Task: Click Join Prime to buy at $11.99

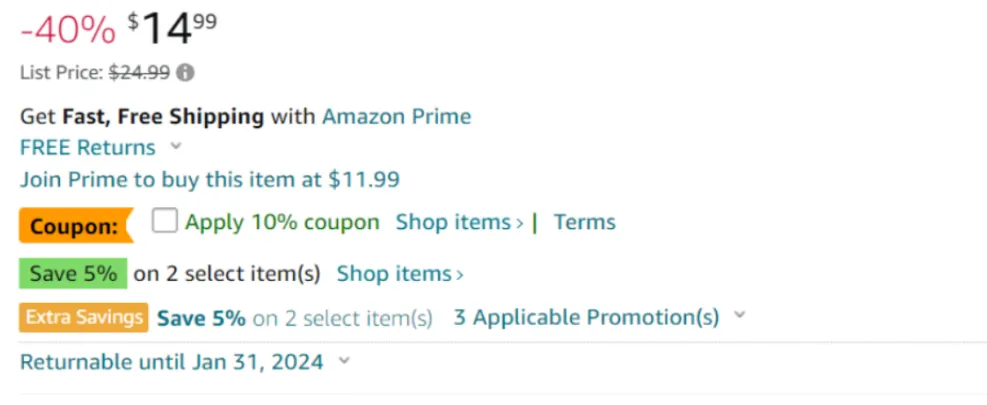Action: [x=210, y=180]
